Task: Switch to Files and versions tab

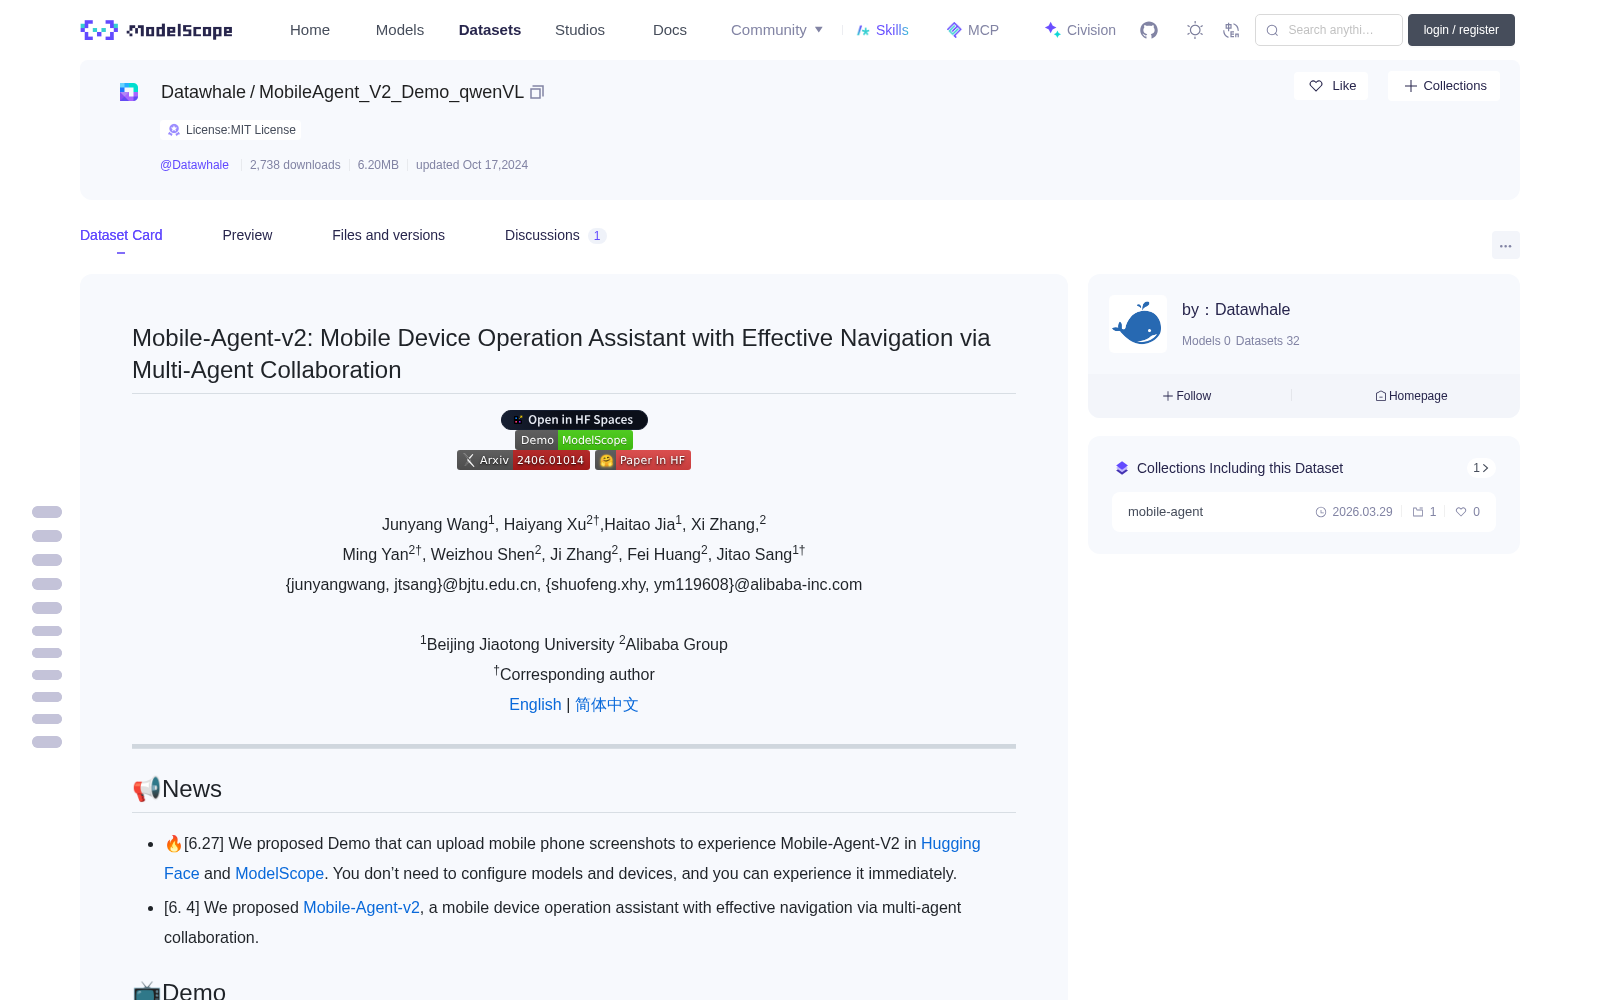Action: click(x=388, y=235)
